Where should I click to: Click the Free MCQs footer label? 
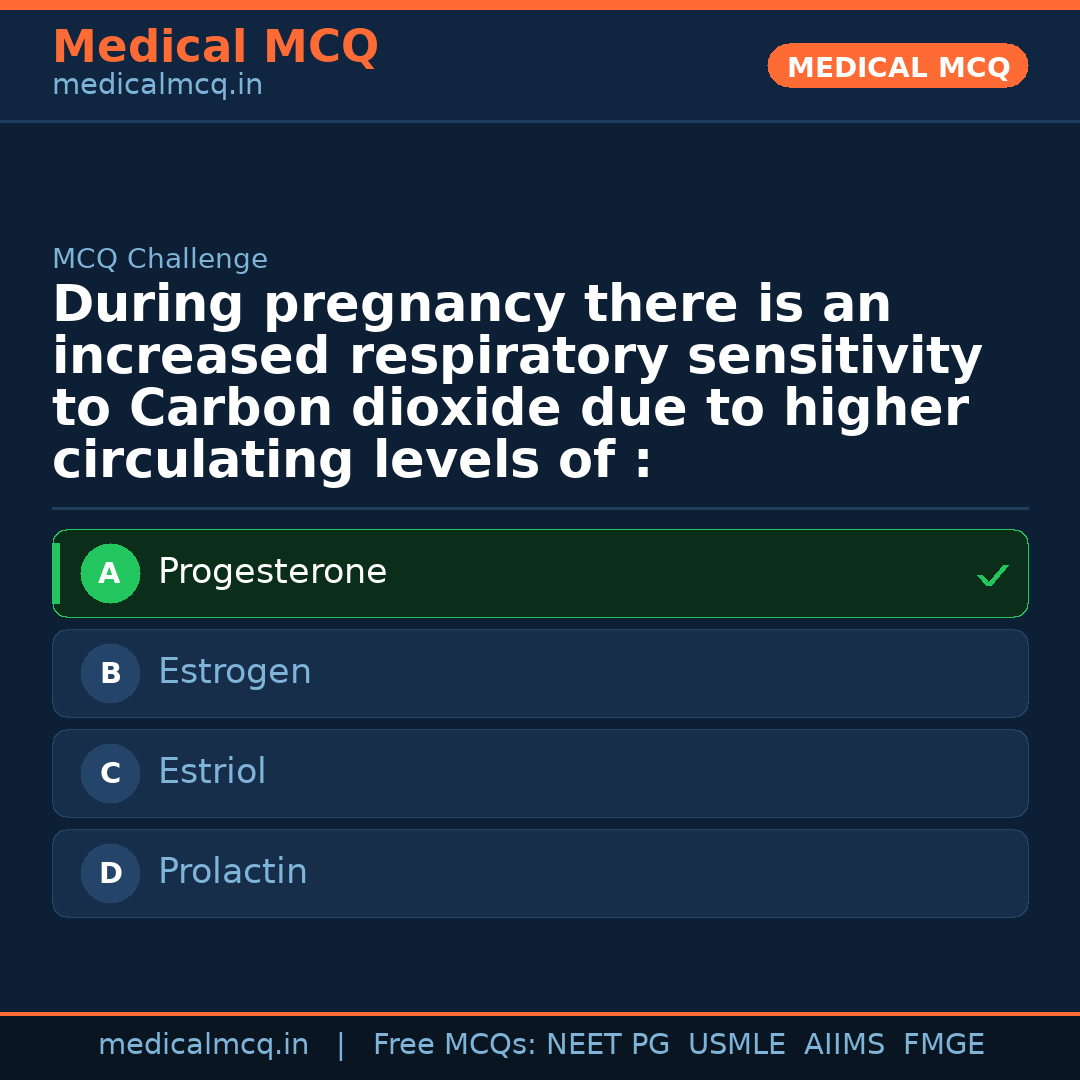coord(455,1045)
